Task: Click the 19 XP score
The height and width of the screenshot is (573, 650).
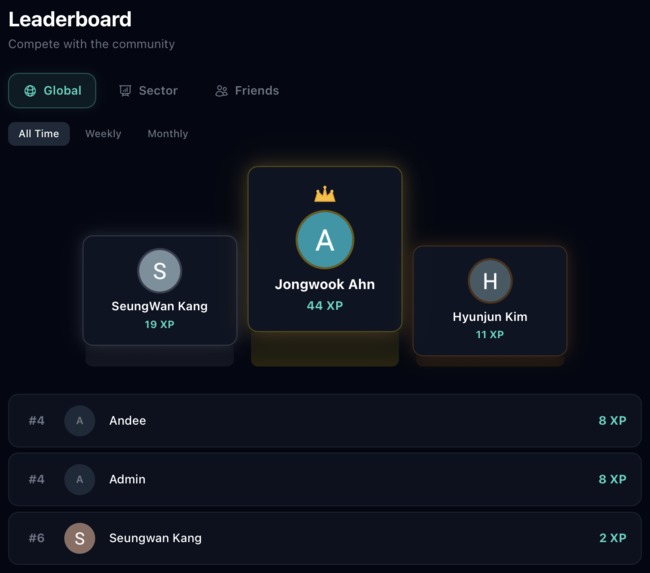Action: [160, 324]
